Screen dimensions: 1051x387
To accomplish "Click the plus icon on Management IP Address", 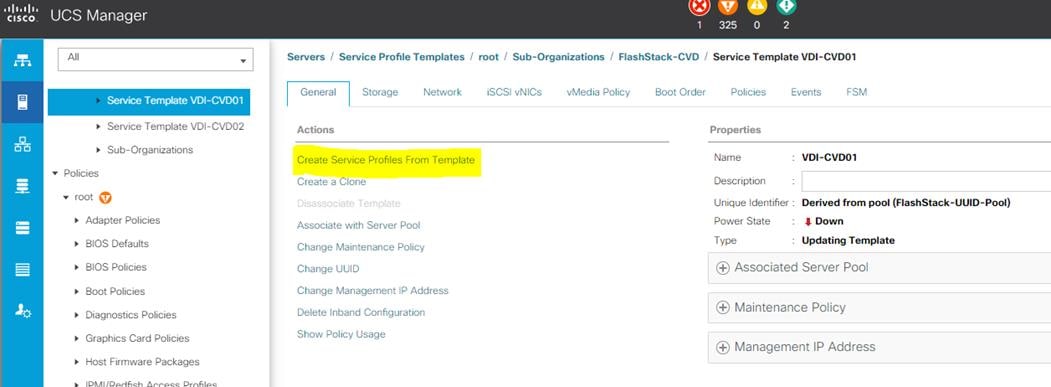I will pyautogui.click(x=723, y=347).
